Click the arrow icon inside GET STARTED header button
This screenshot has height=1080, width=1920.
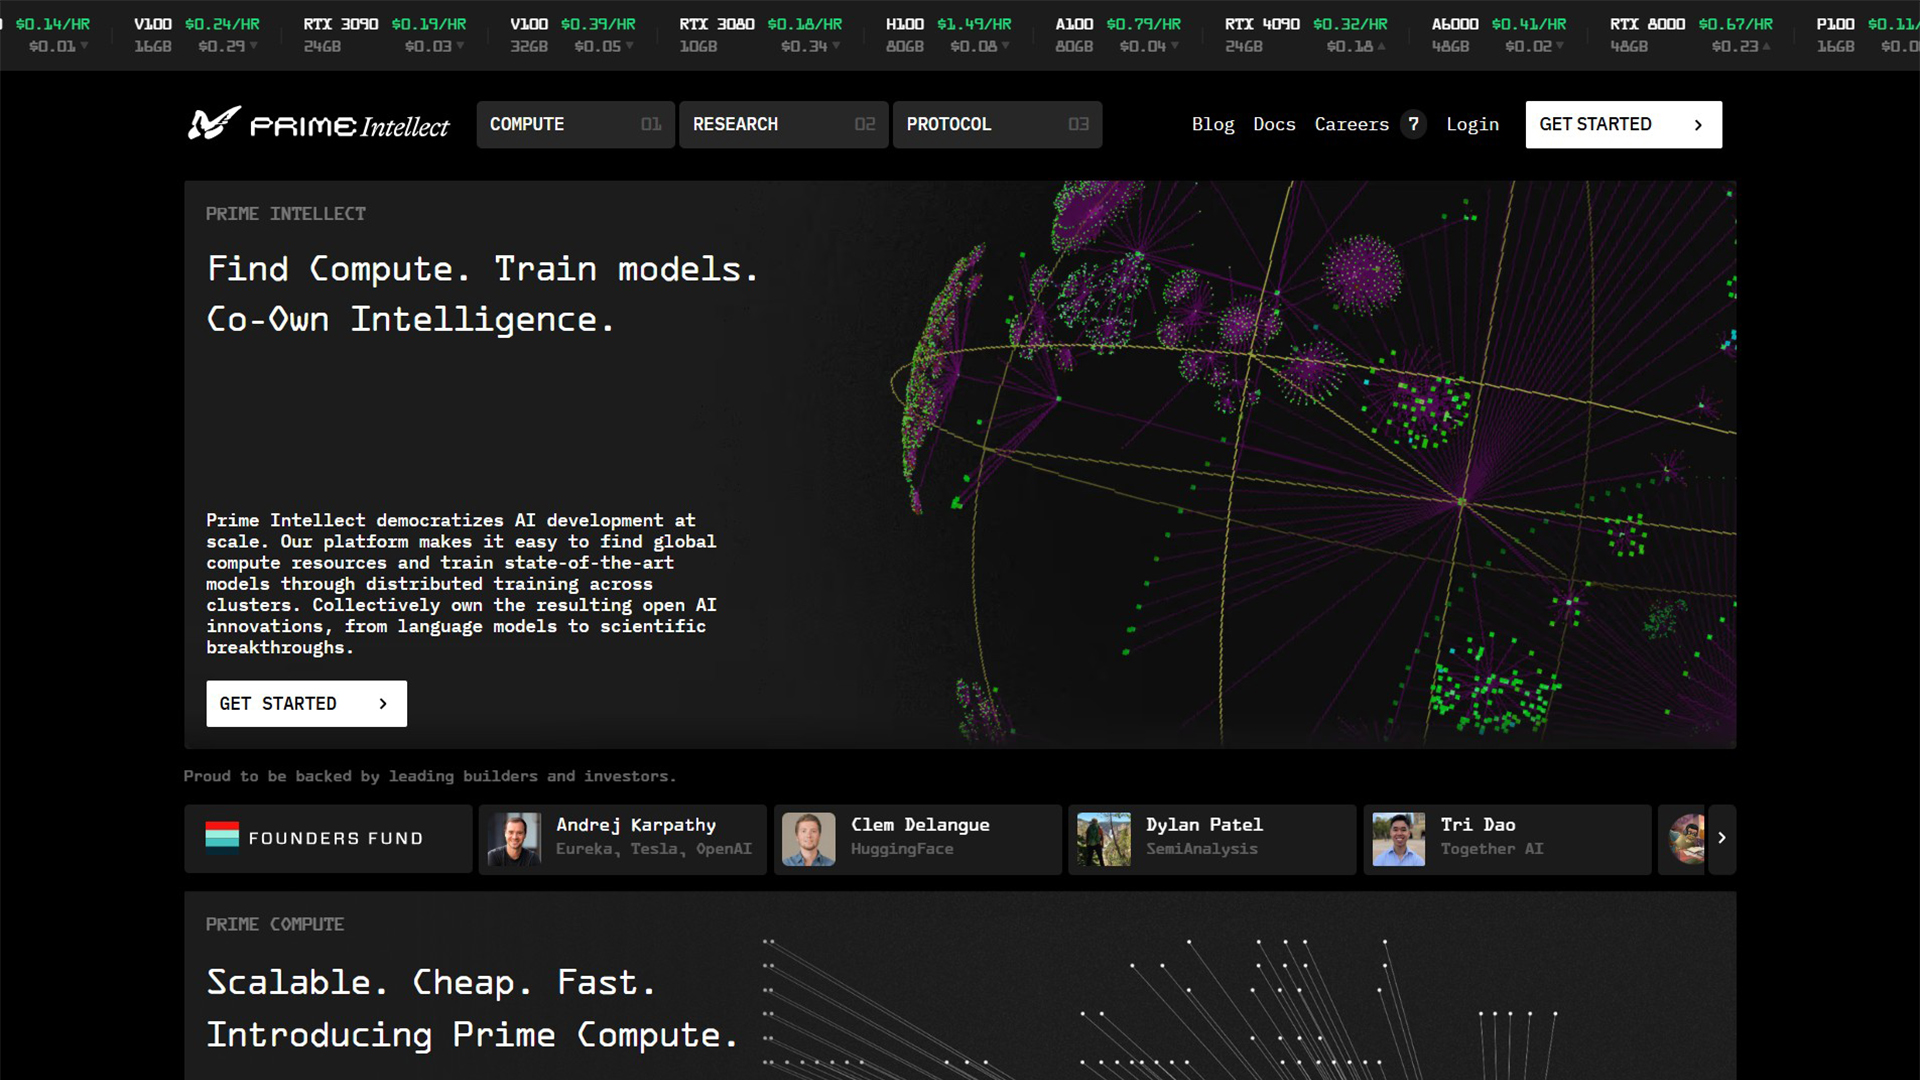pyautogui.click(x=1697, y=124)
